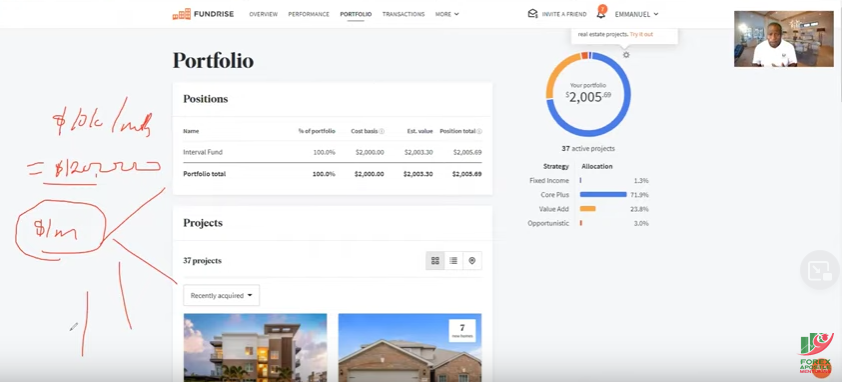
Task: Open the apartment building project thumbnail
Action: point(255,348)
